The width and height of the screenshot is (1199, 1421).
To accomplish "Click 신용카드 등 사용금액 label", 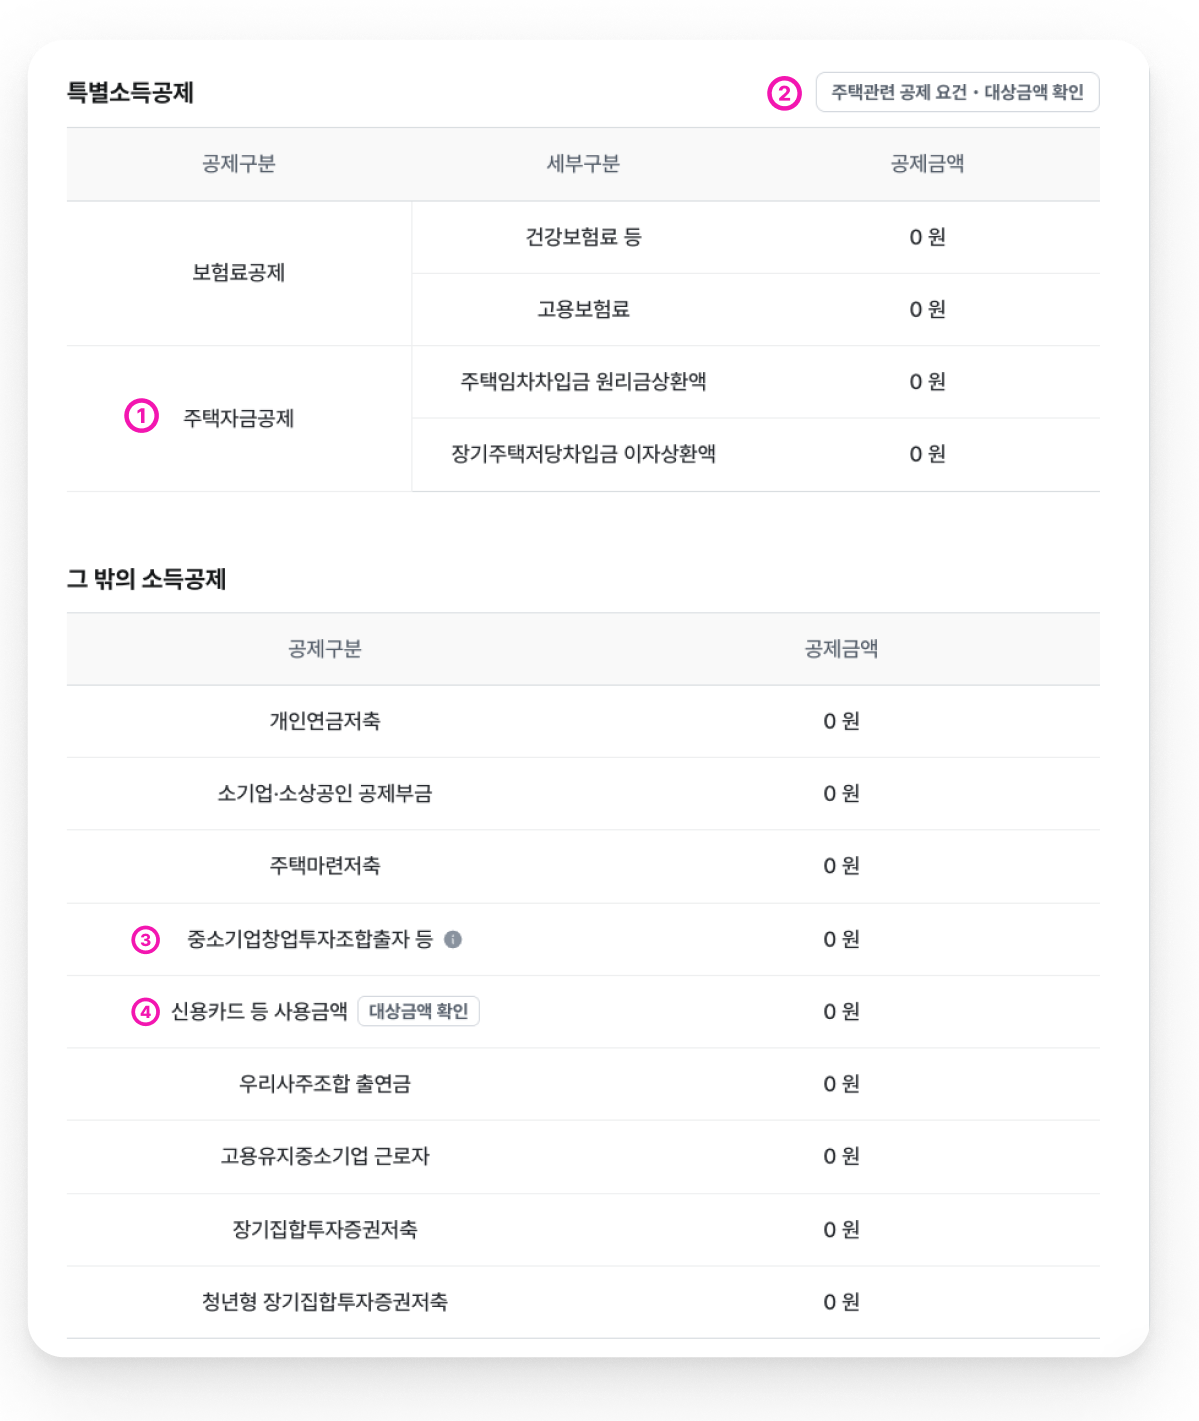I will pyautogui.click(x=259, y=1011).
